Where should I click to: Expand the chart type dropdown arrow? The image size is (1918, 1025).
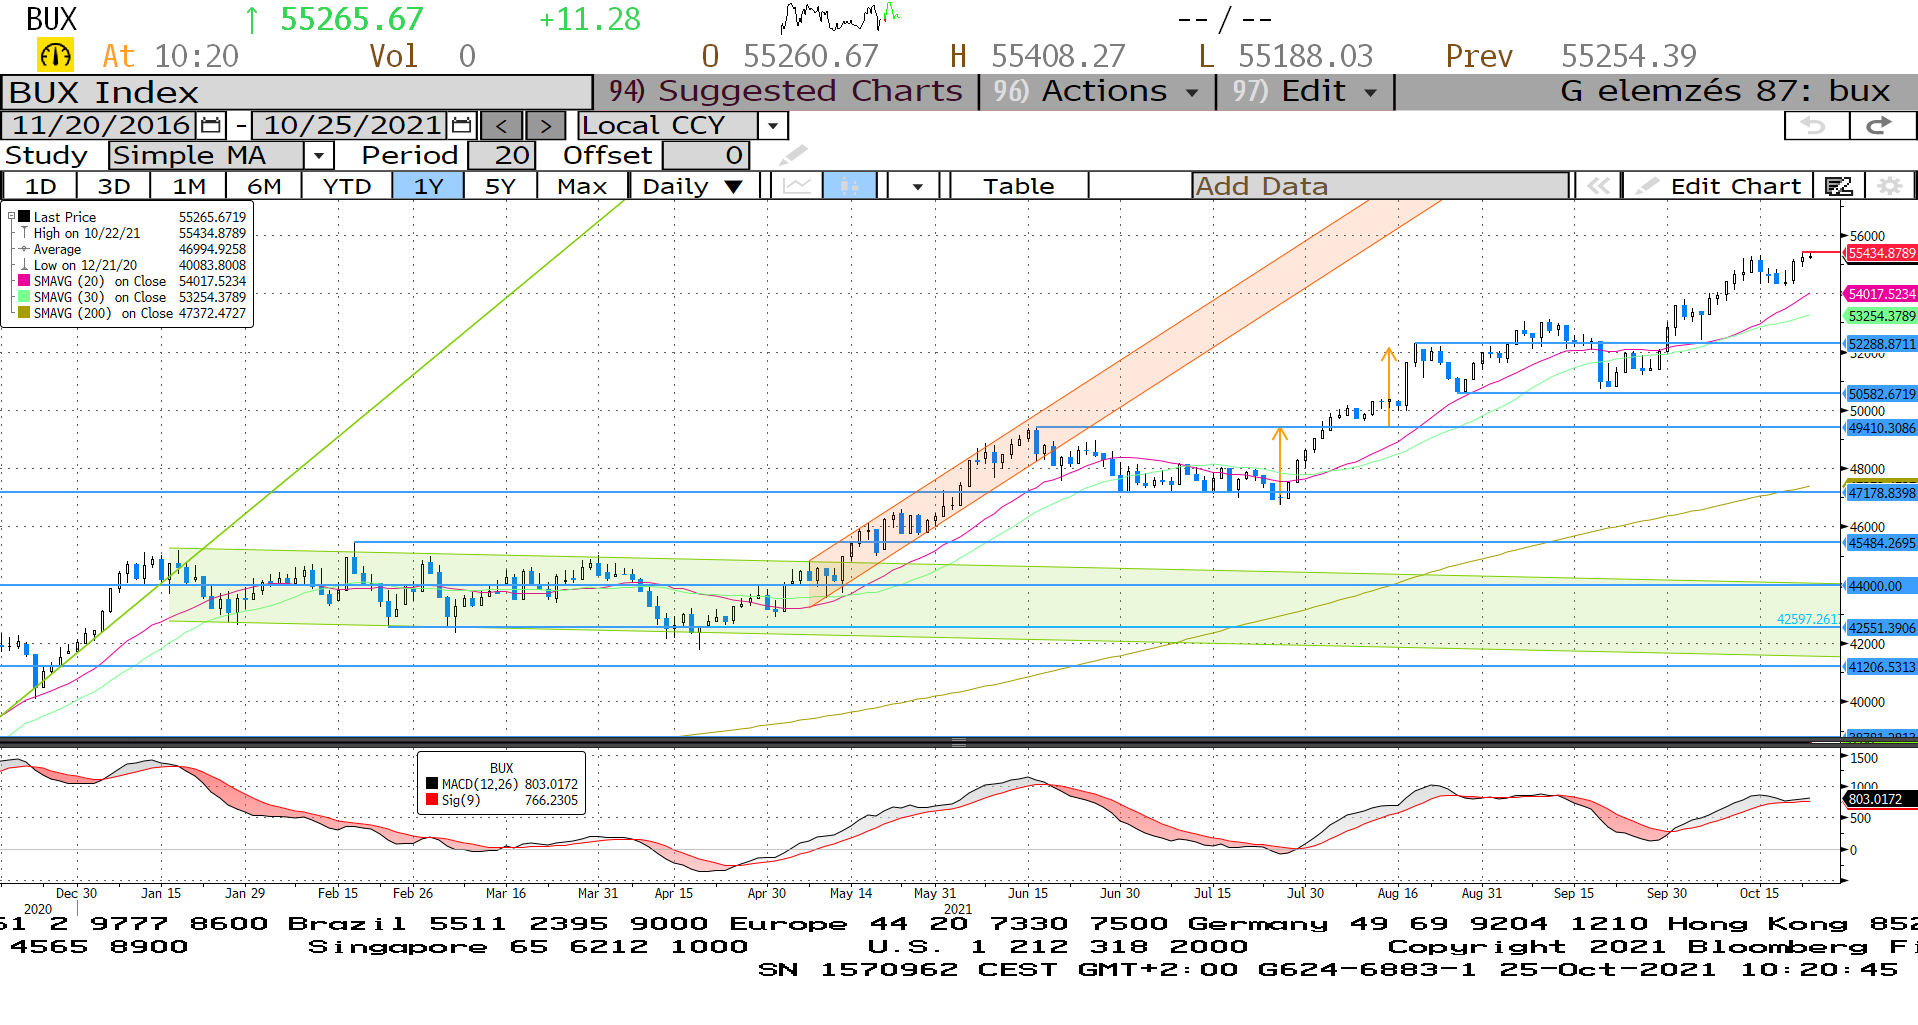click(x=917, y=186)
